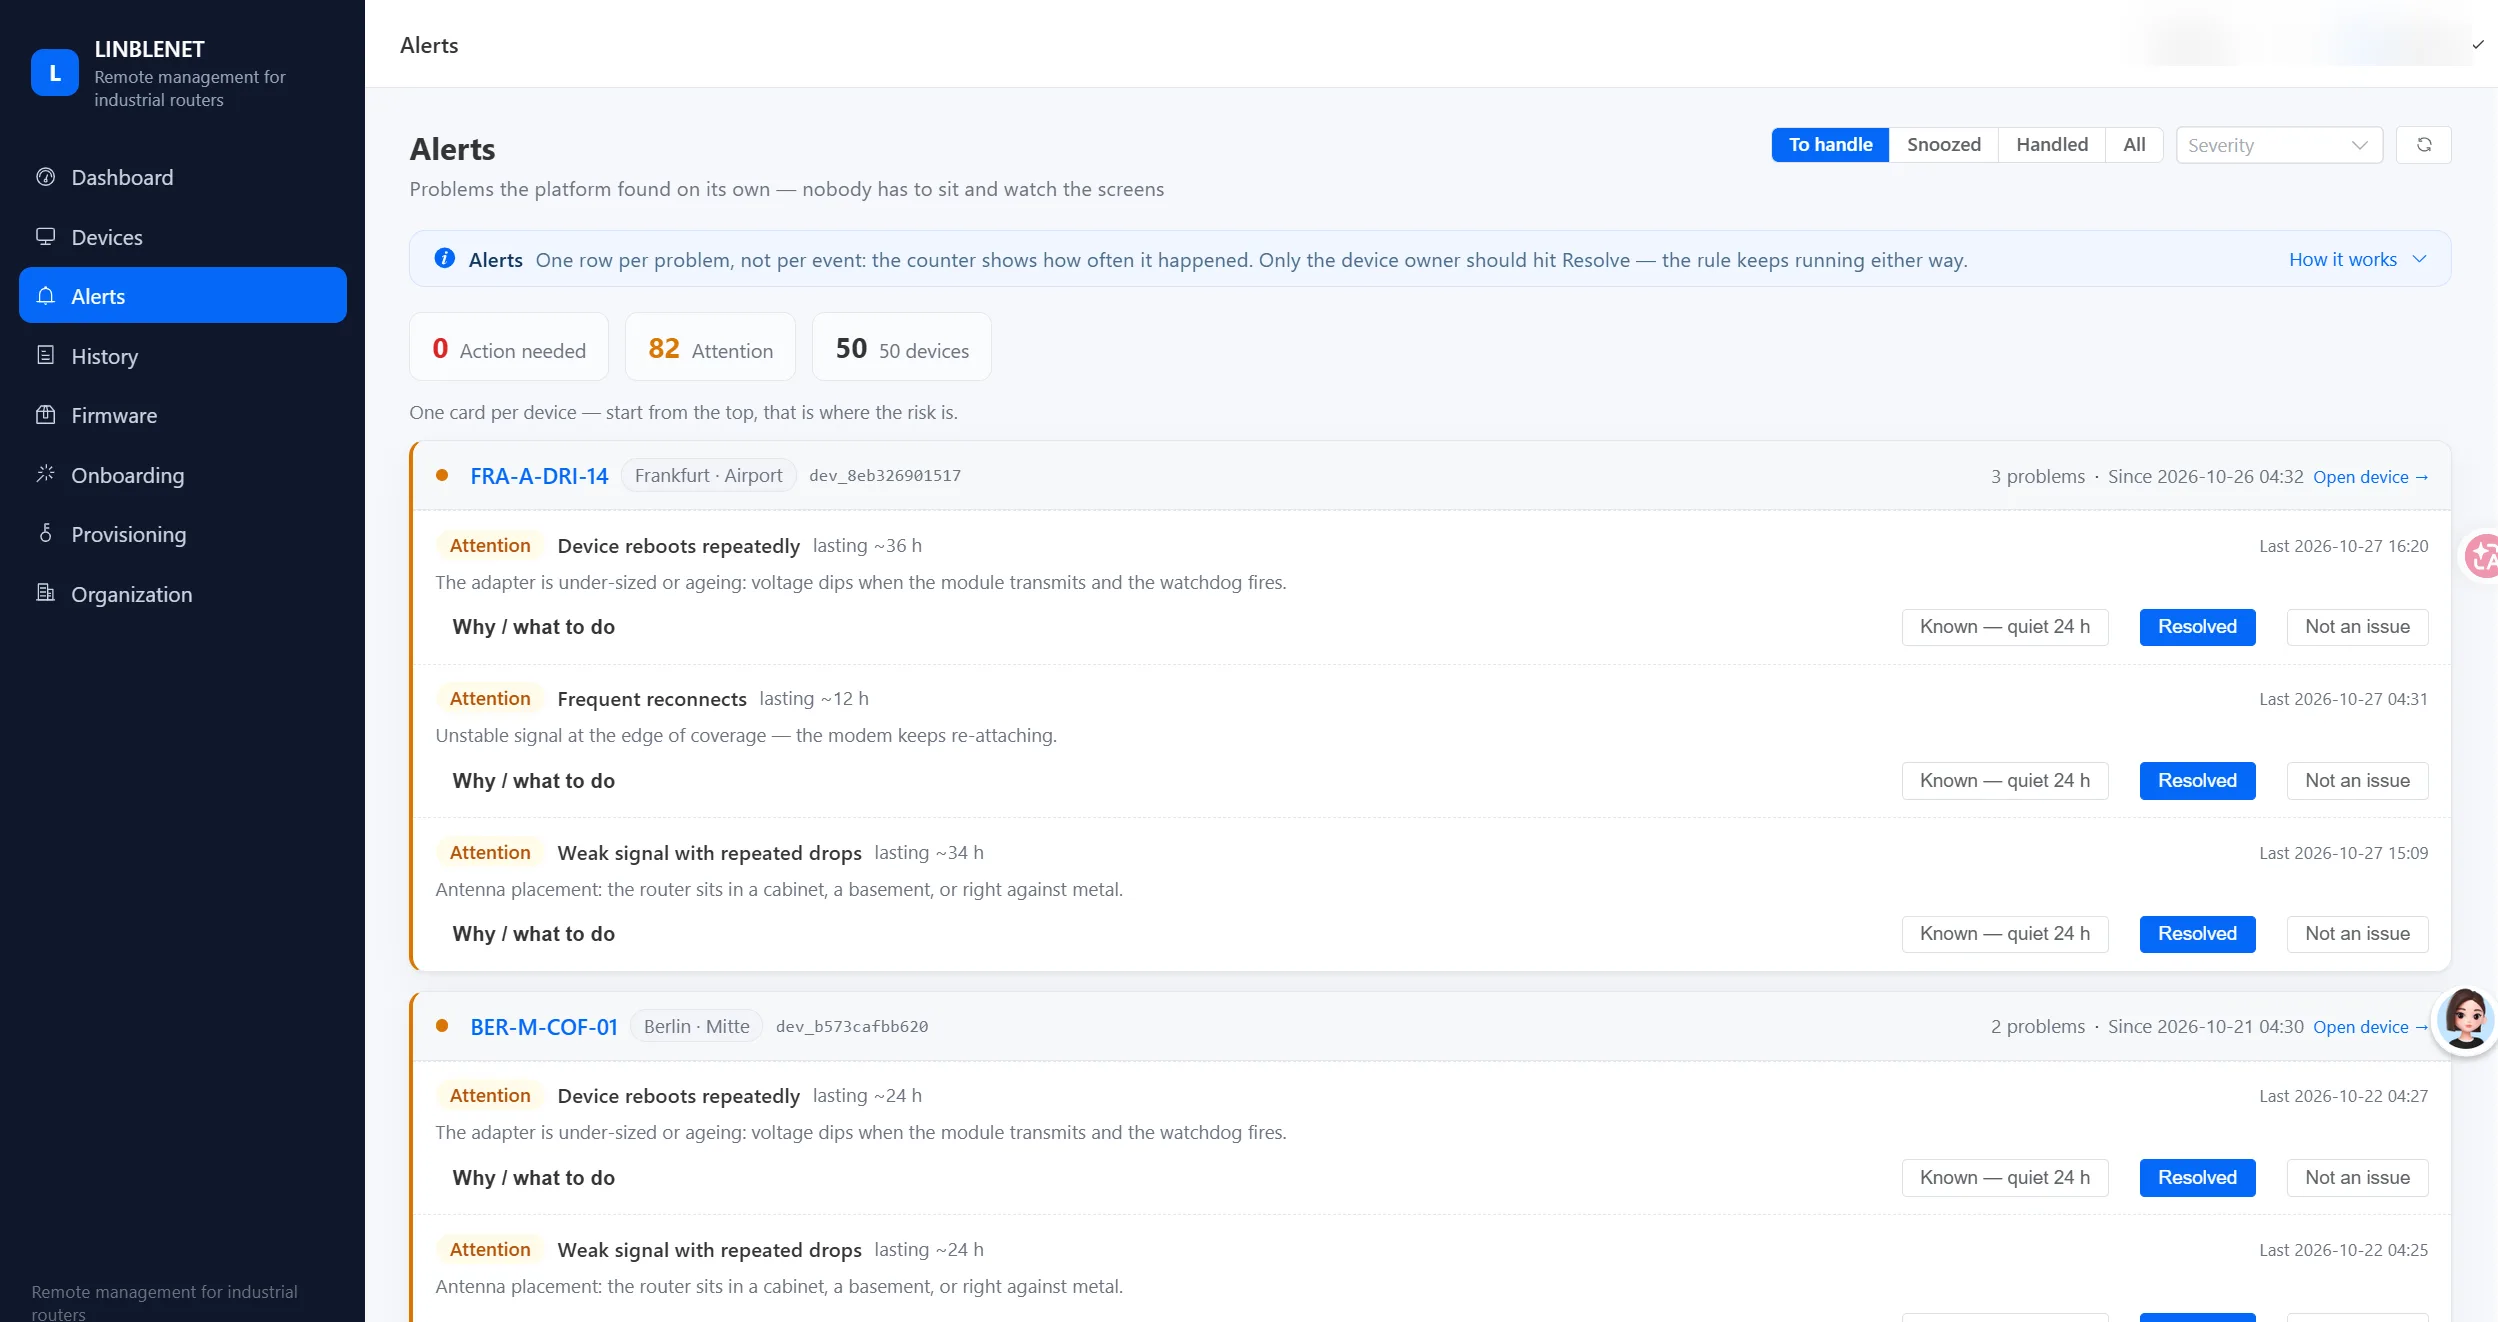Image resolution: width=2498 pixels, height=1322 pixels.
Task: Open the assistant avatar chat bubble
Action: pos(2464,1019)
